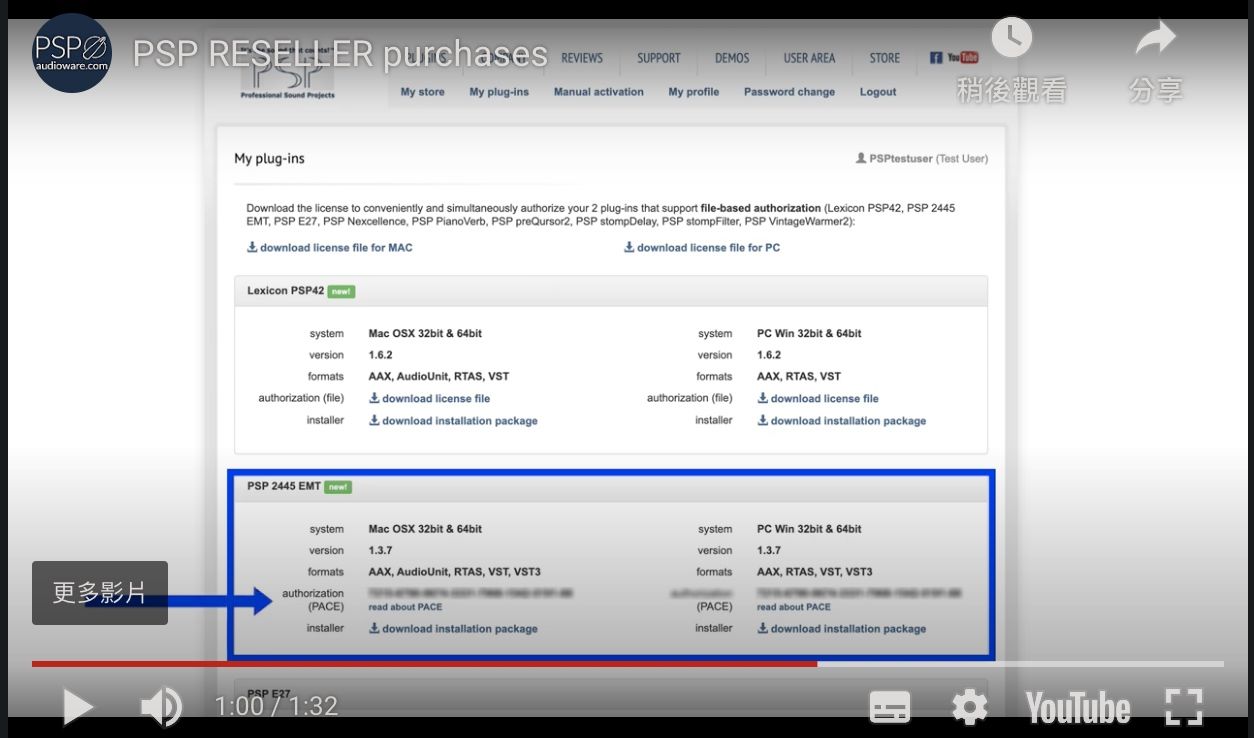Open the Manual activation tab

point(598,92)
